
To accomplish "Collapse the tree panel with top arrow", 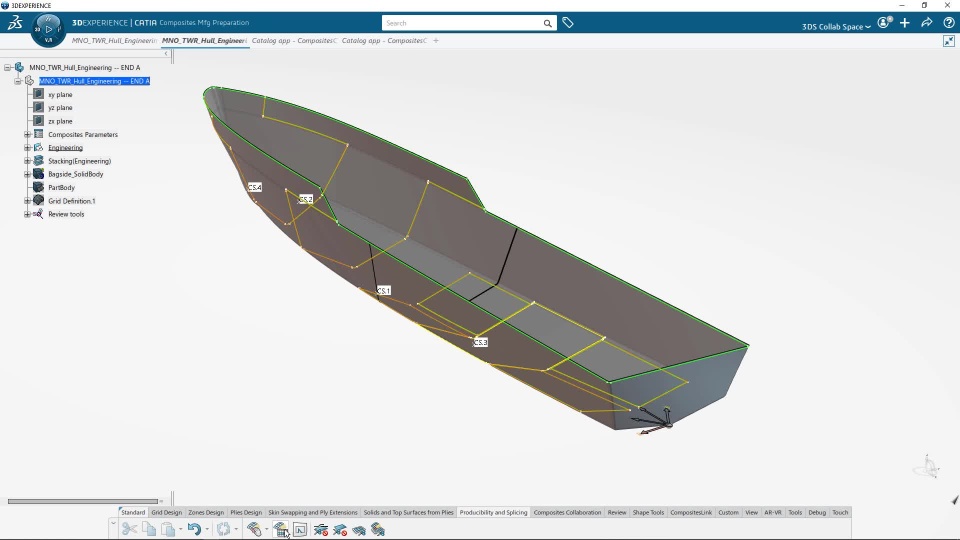I will pos(166,54).
